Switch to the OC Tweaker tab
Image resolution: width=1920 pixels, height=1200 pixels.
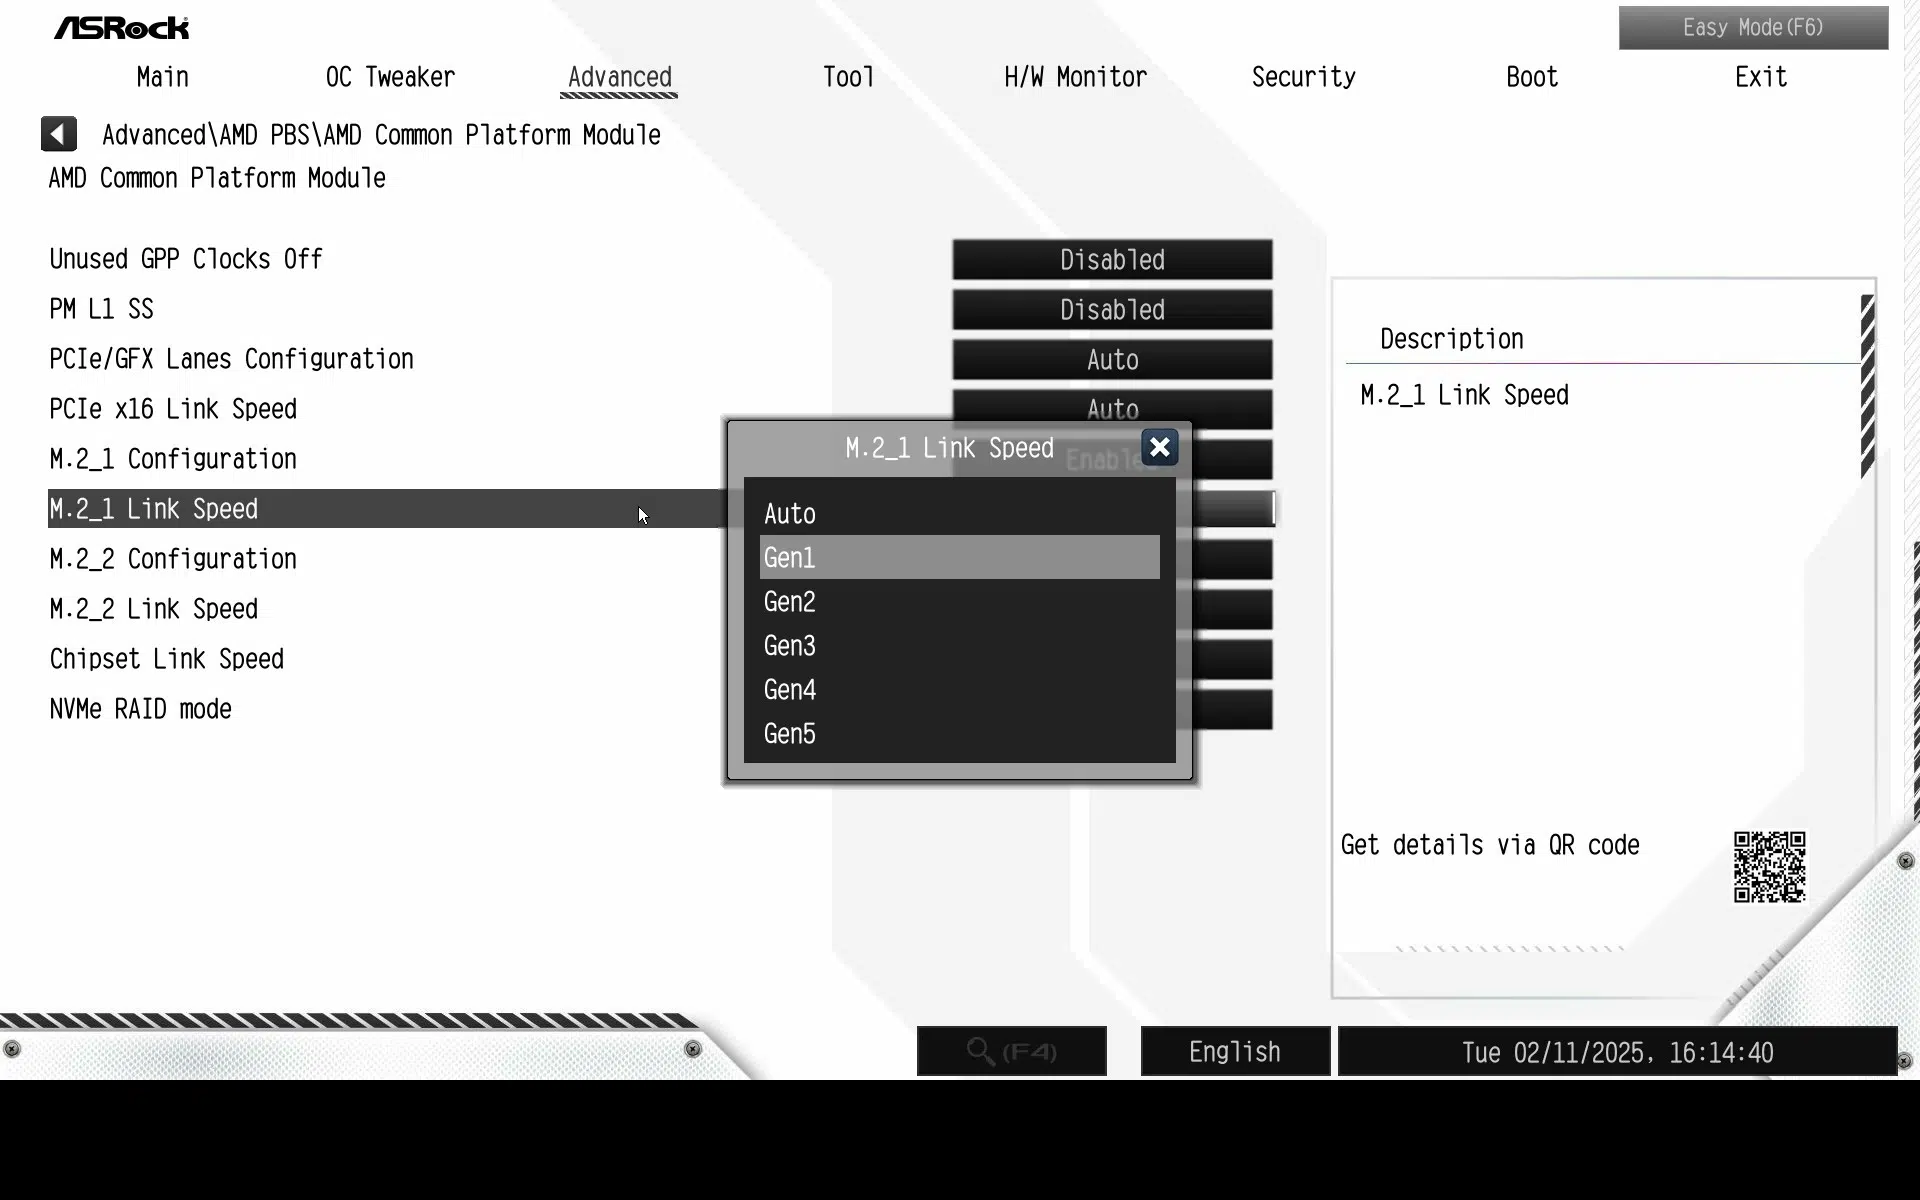coord(390,77)
